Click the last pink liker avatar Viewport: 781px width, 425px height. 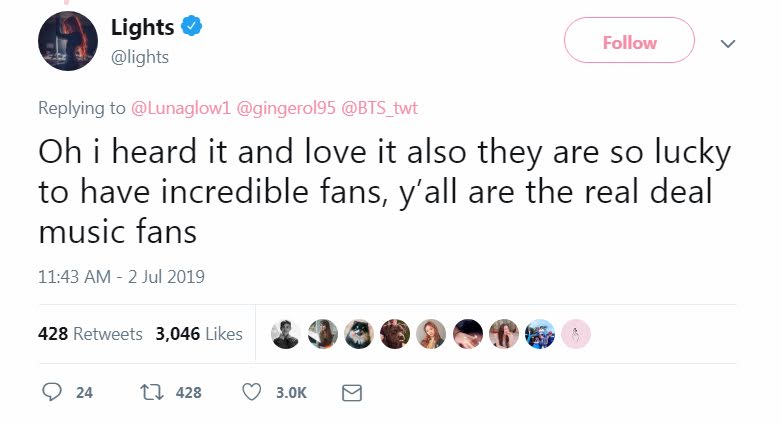(x=575, y=334)
